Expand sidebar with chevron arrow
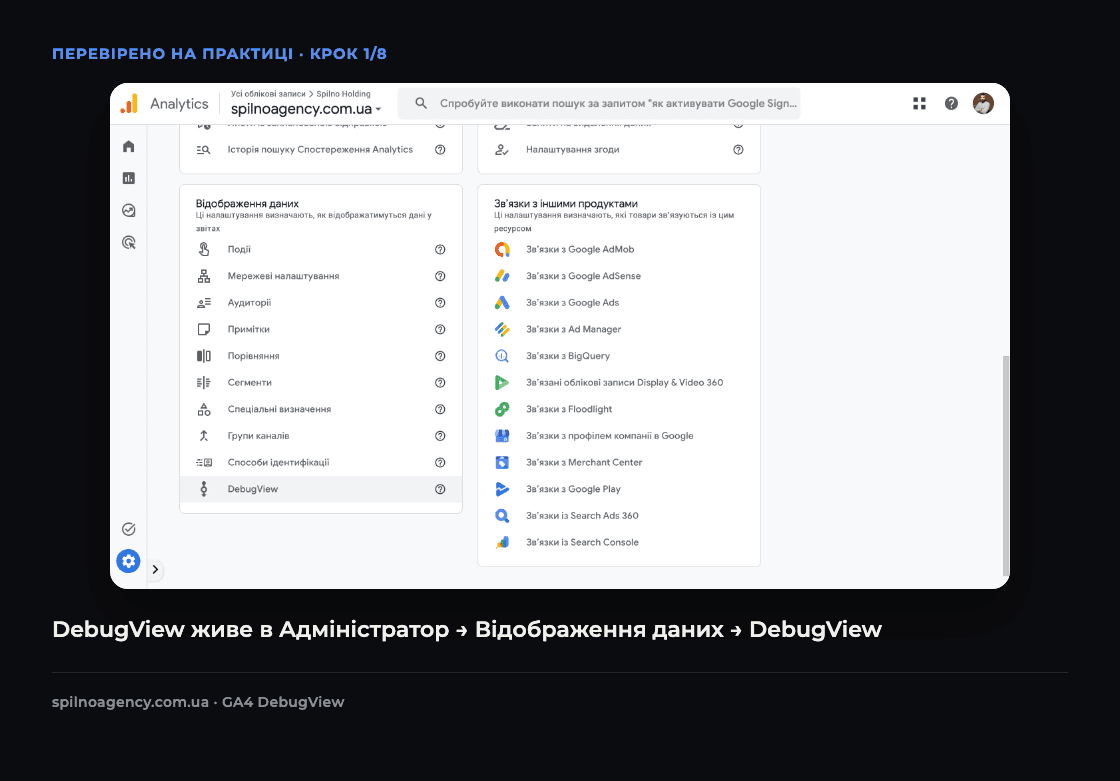The width and height of the screenshot is (1120, 781). click(155, 569)
